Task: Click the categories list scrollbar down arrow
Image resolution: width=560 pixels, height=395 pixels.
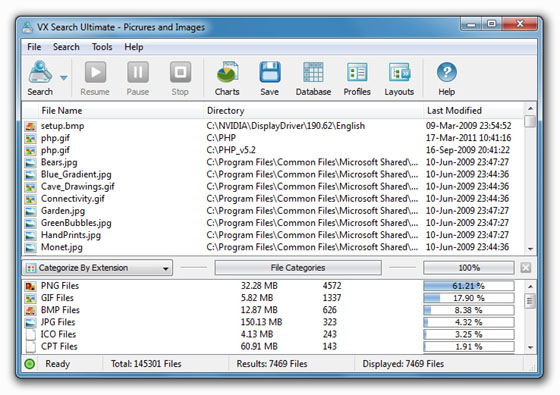Action: point(530,348)
